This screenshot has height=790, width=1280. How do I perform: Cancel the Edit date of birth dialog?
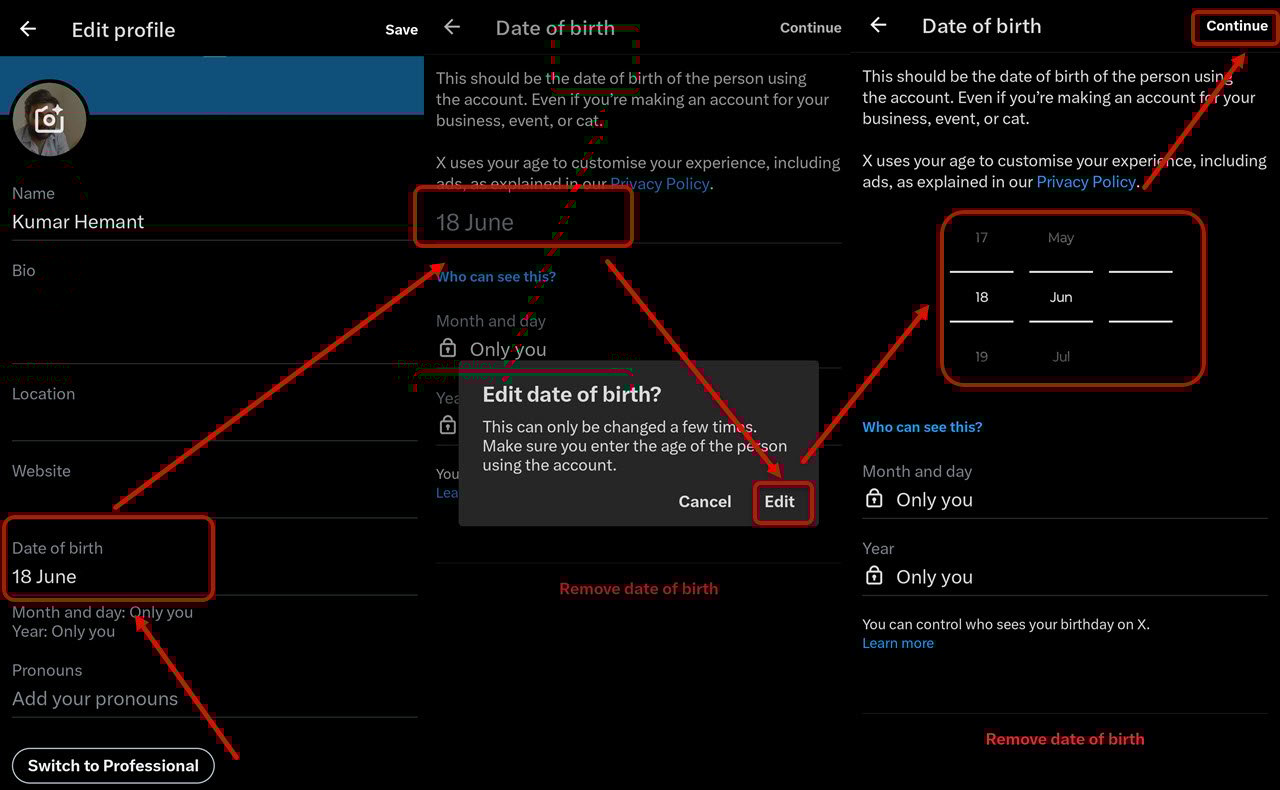point(704,502)
